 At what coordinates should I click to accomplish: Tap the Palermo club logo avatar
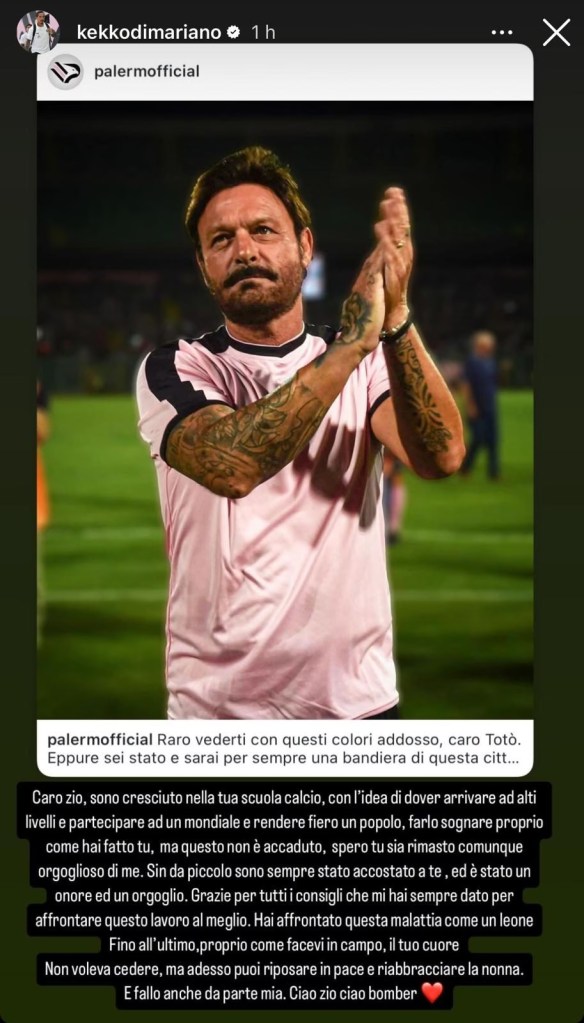tap(65, 72)
